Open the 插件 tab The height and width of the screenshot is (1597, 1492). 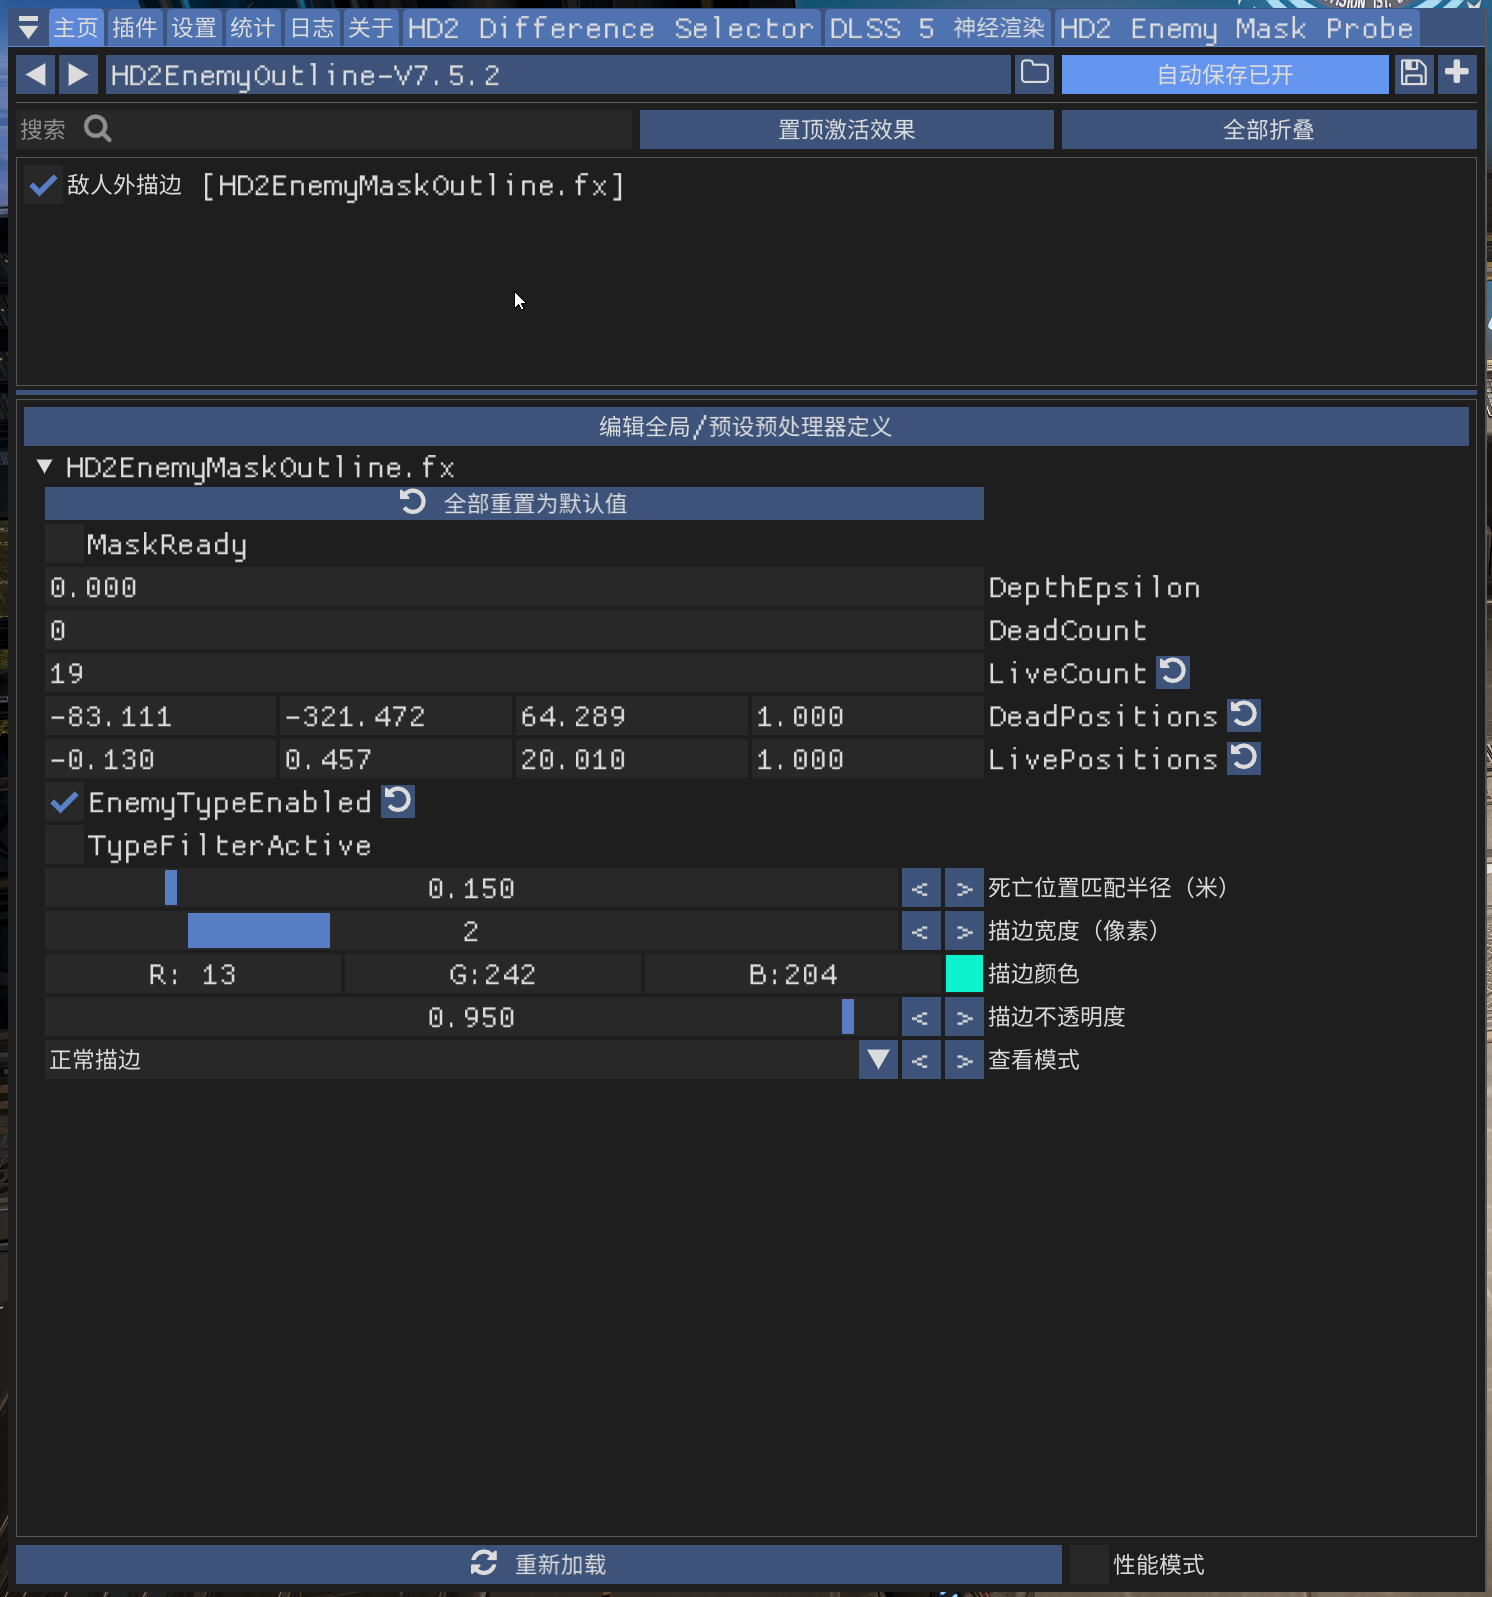tap(135, 28)
